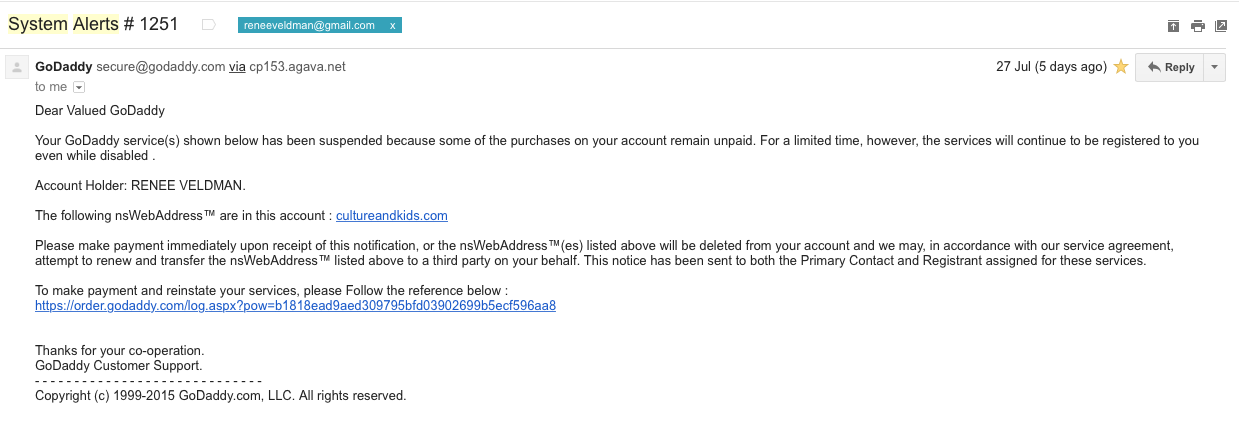
Task: Click the "to me" recipient text
Action: 51,87
